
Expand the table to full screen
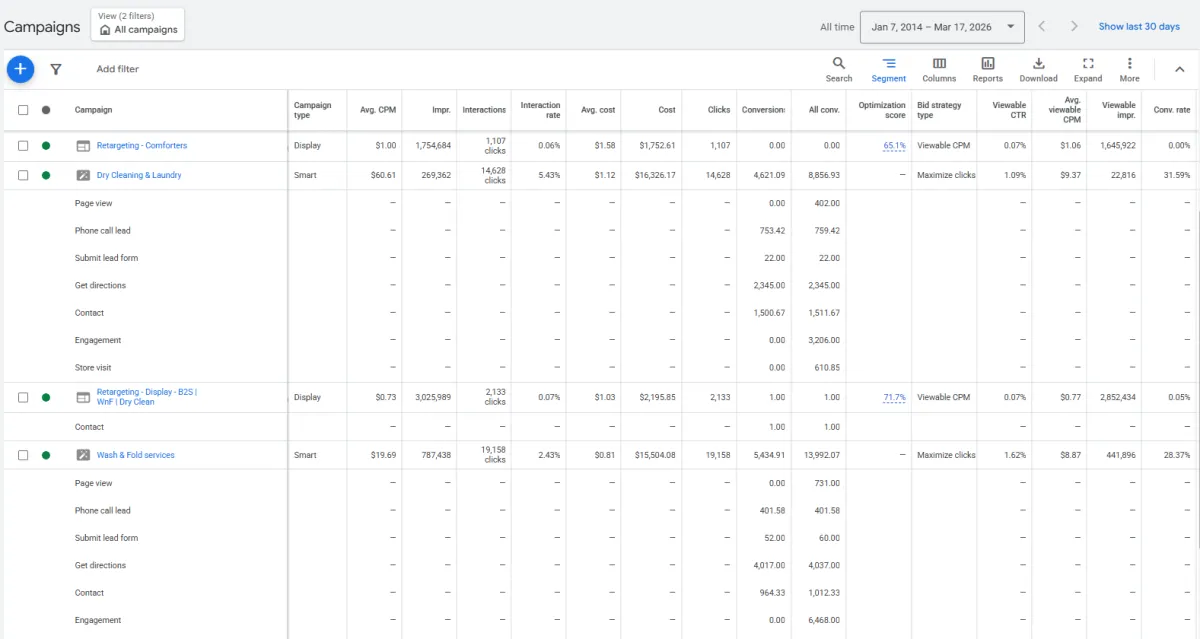[1088, 69]
